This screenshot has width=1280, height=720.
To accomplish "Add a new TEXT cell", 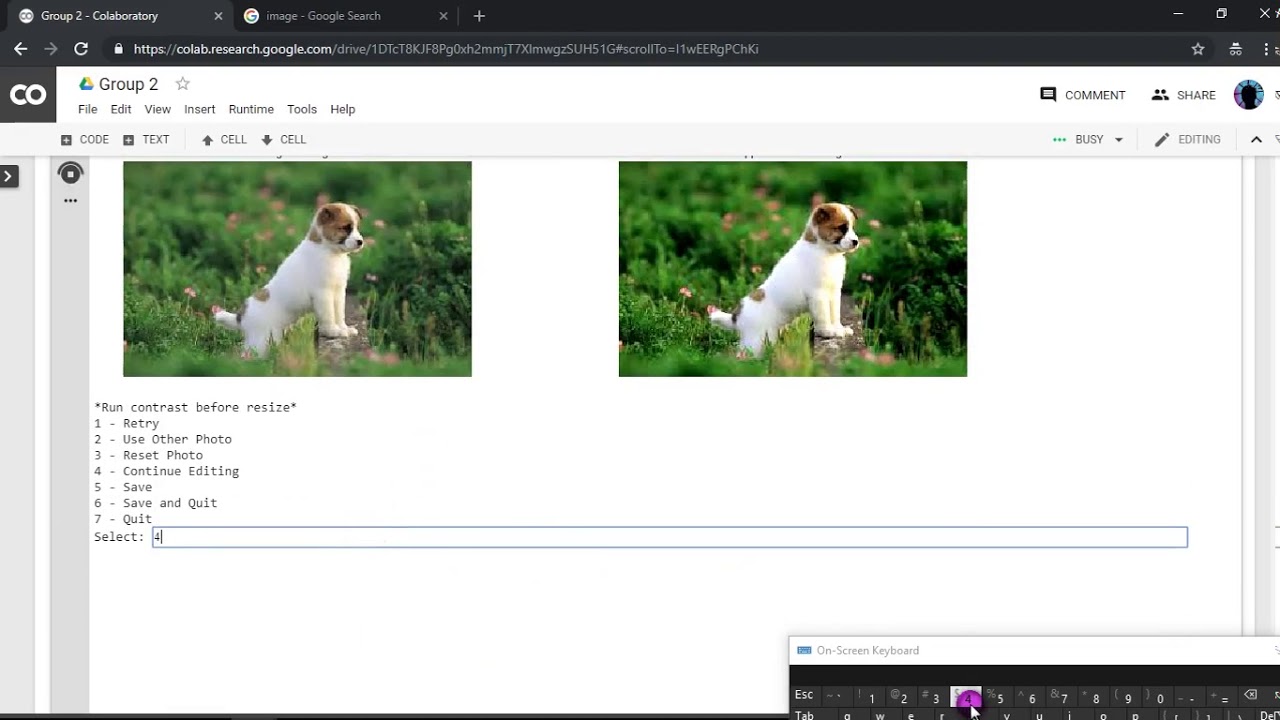I will [146, 140].
